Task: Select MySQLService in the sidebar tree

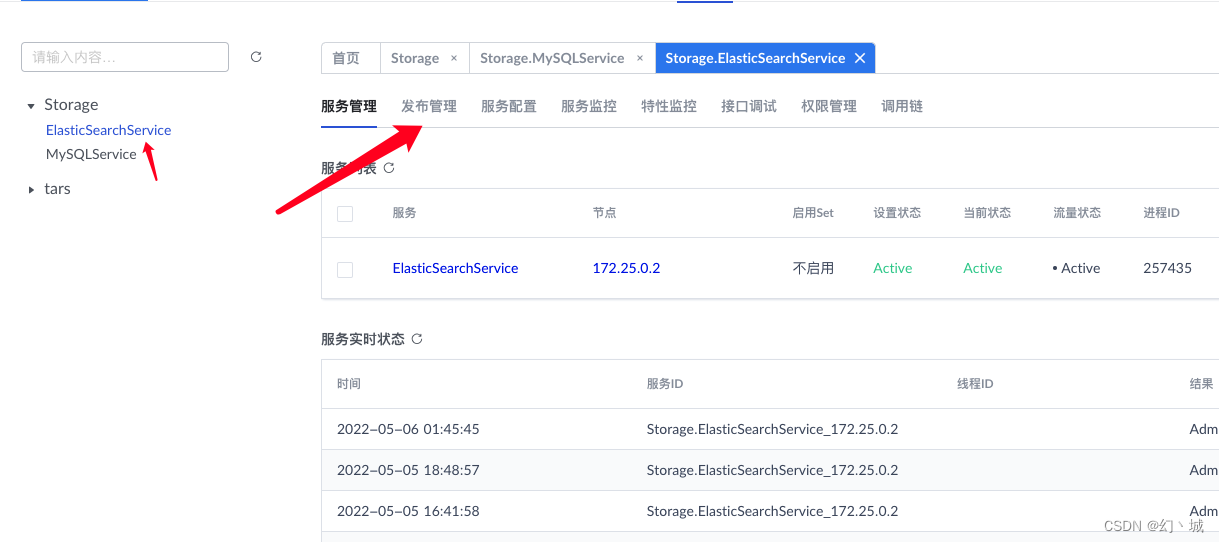Action: pyautogui.click(x=91, y=154)
